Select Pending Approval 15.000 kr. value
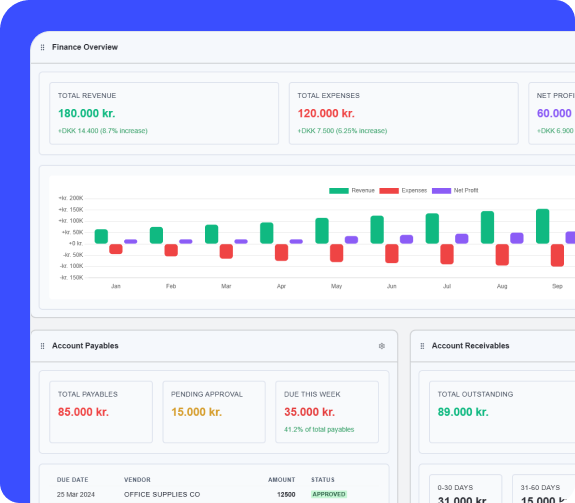This screenshot has width=575, height=503. click(x=197, y=412)
